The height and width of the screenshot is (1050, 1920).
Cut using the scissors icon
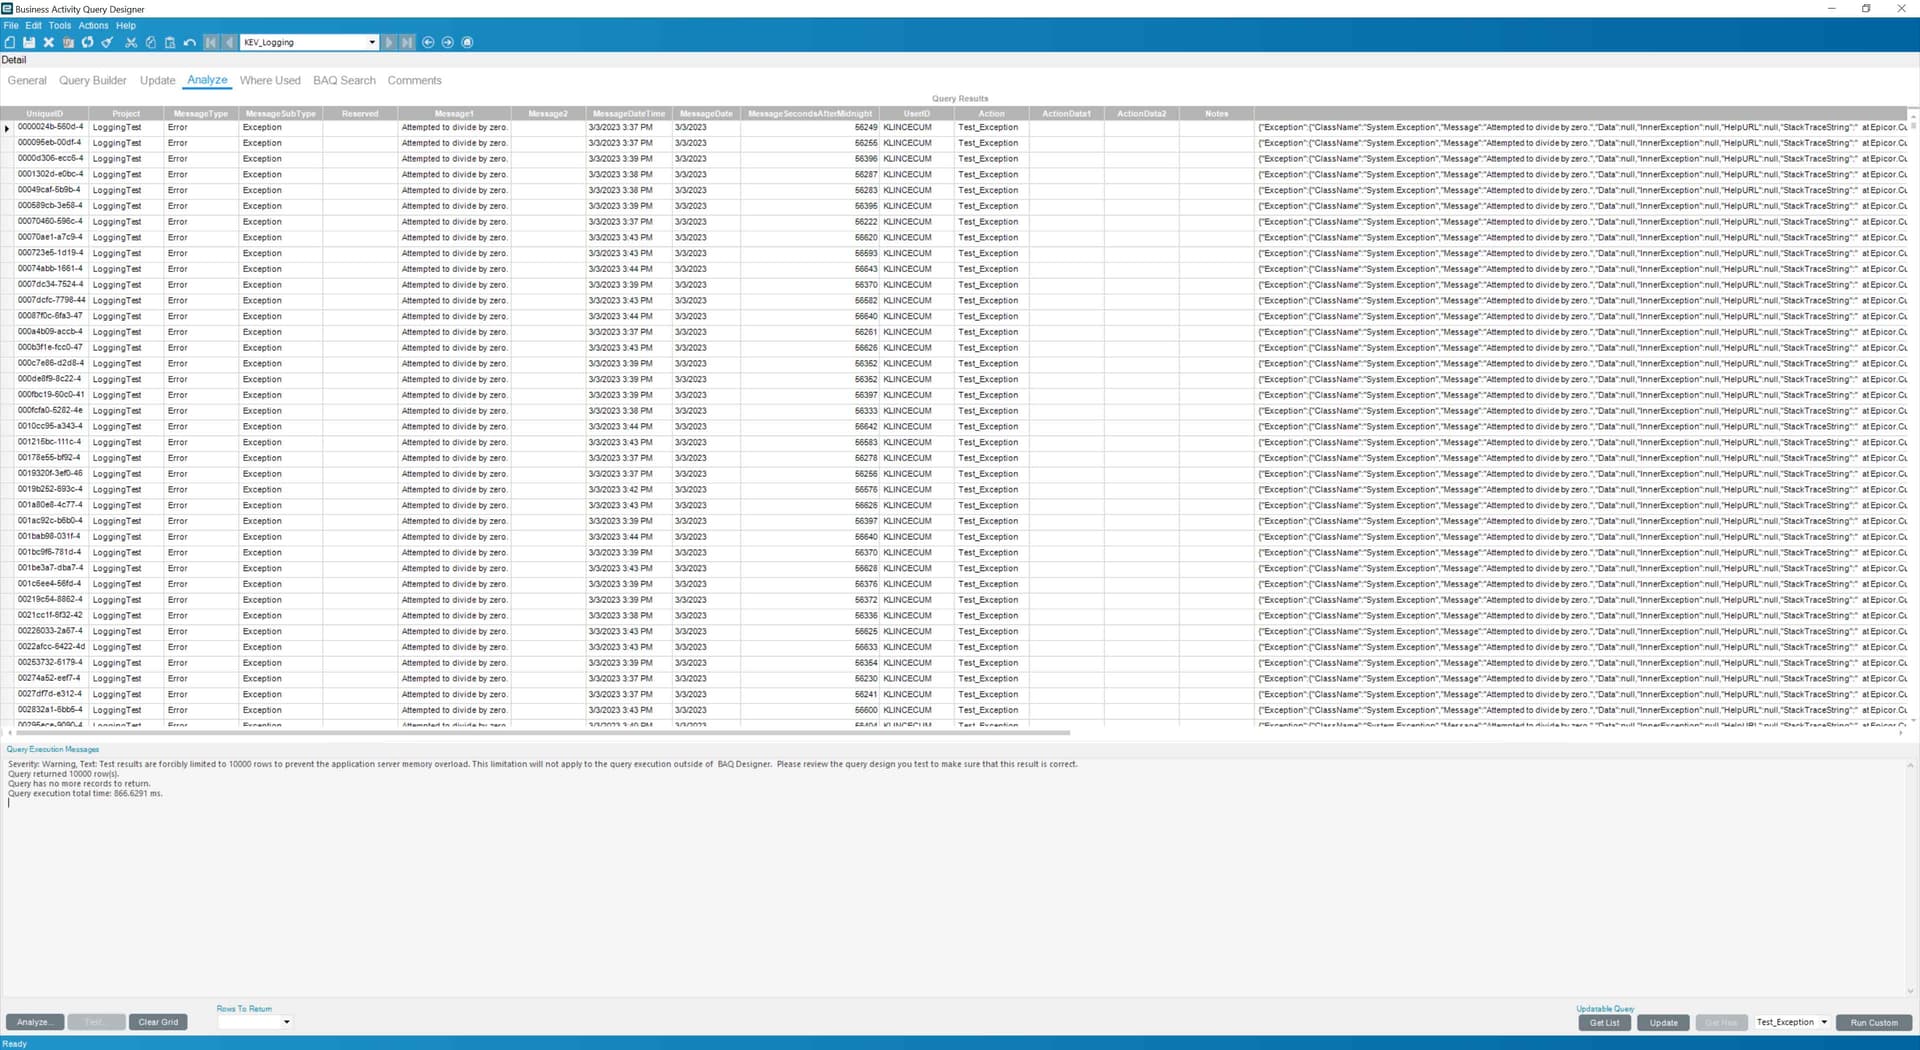(131, 42)
